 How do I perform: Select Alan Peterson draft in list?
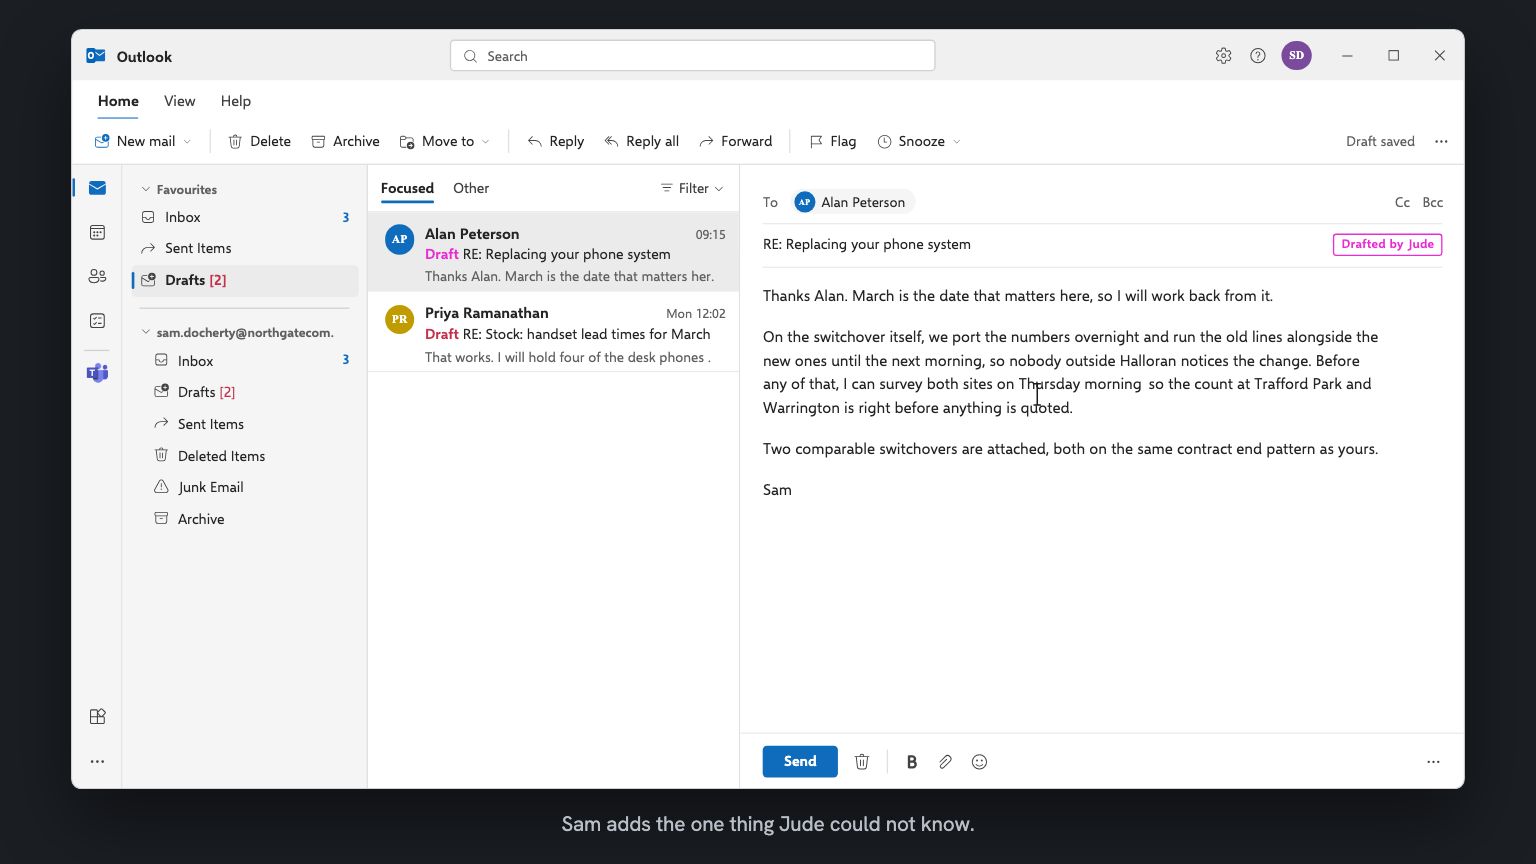point(553,252)
